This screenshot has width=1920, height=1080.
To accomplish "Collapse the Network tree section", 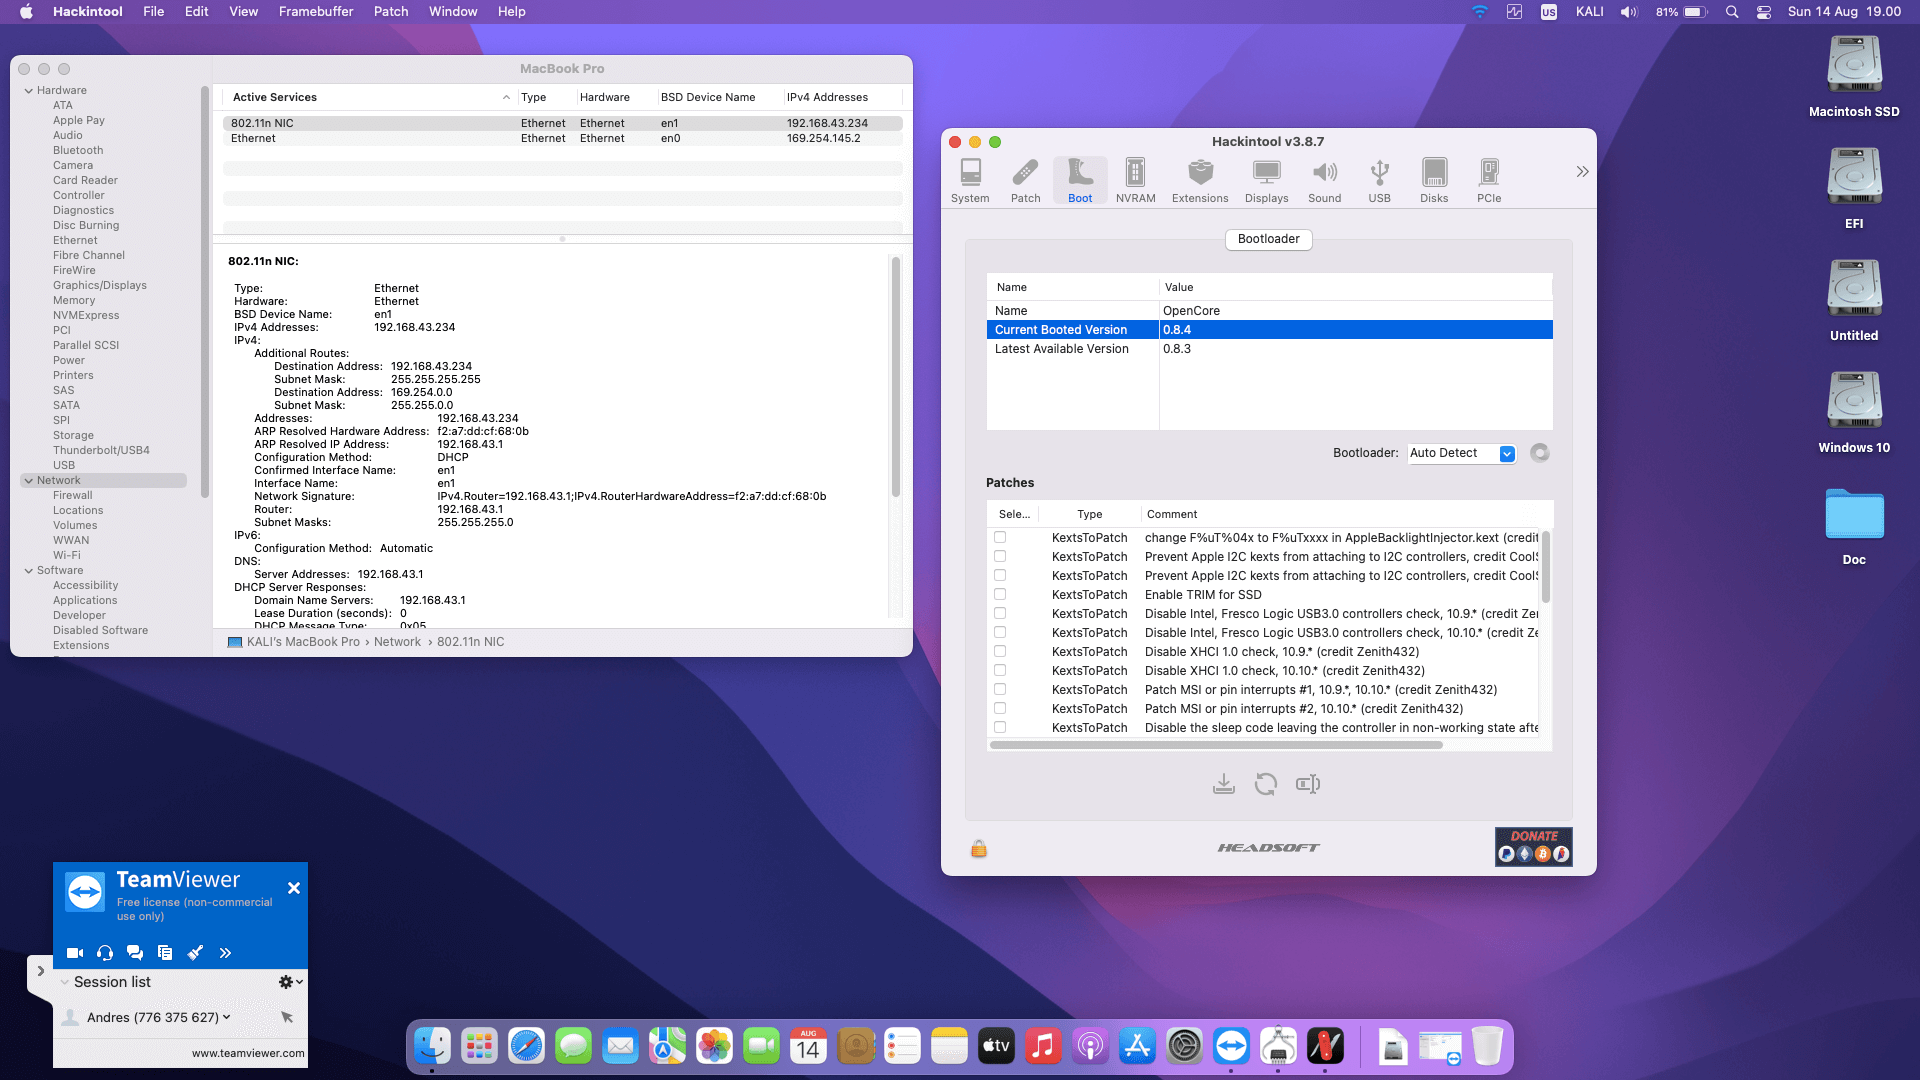I will tap(29, 481).
